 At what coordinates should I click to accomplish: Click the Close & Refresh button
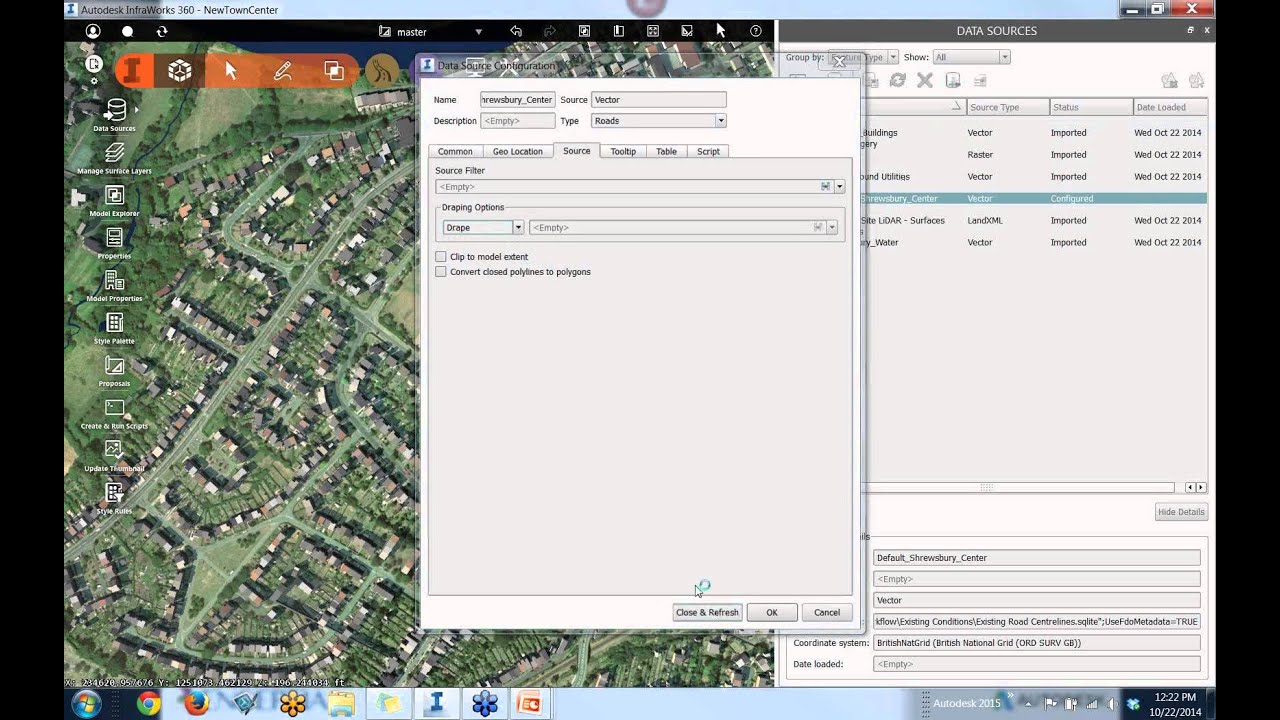pyautogui.click(x=707, y=612)
